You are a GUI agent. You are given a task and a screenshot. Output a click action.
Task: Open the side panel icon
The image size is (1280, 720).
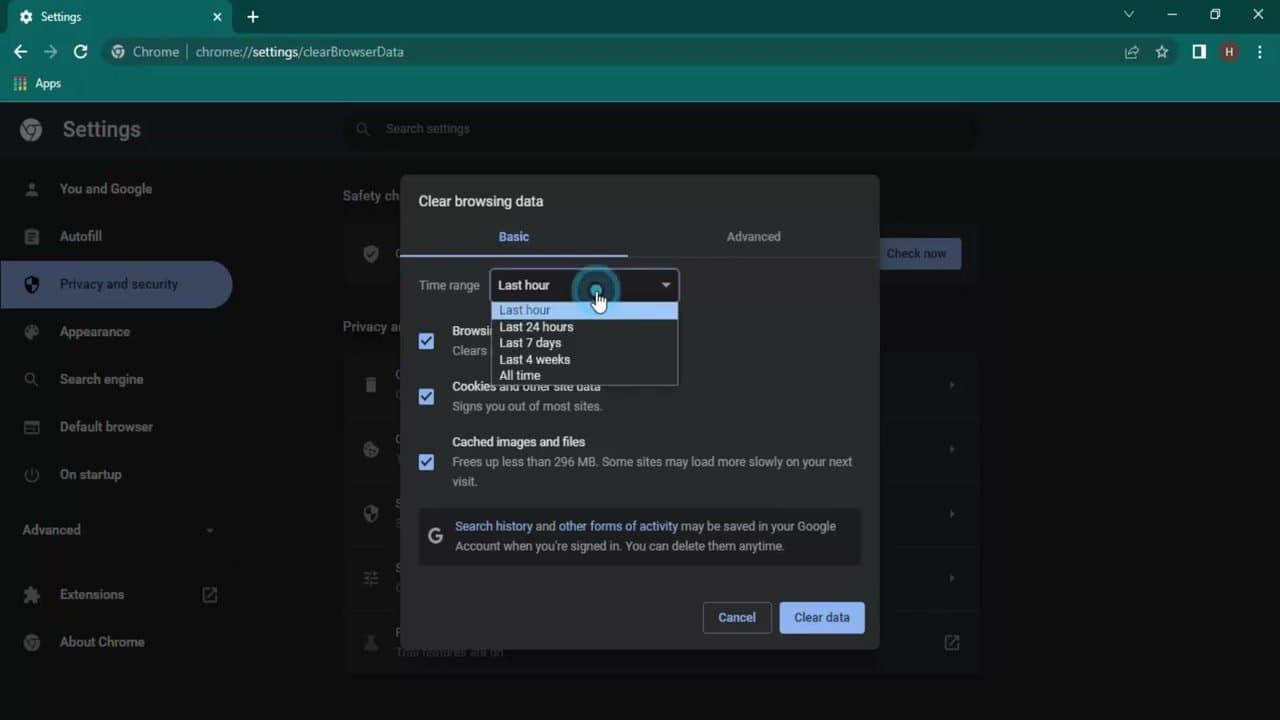pyautogui.click(x=1198, y=52)
